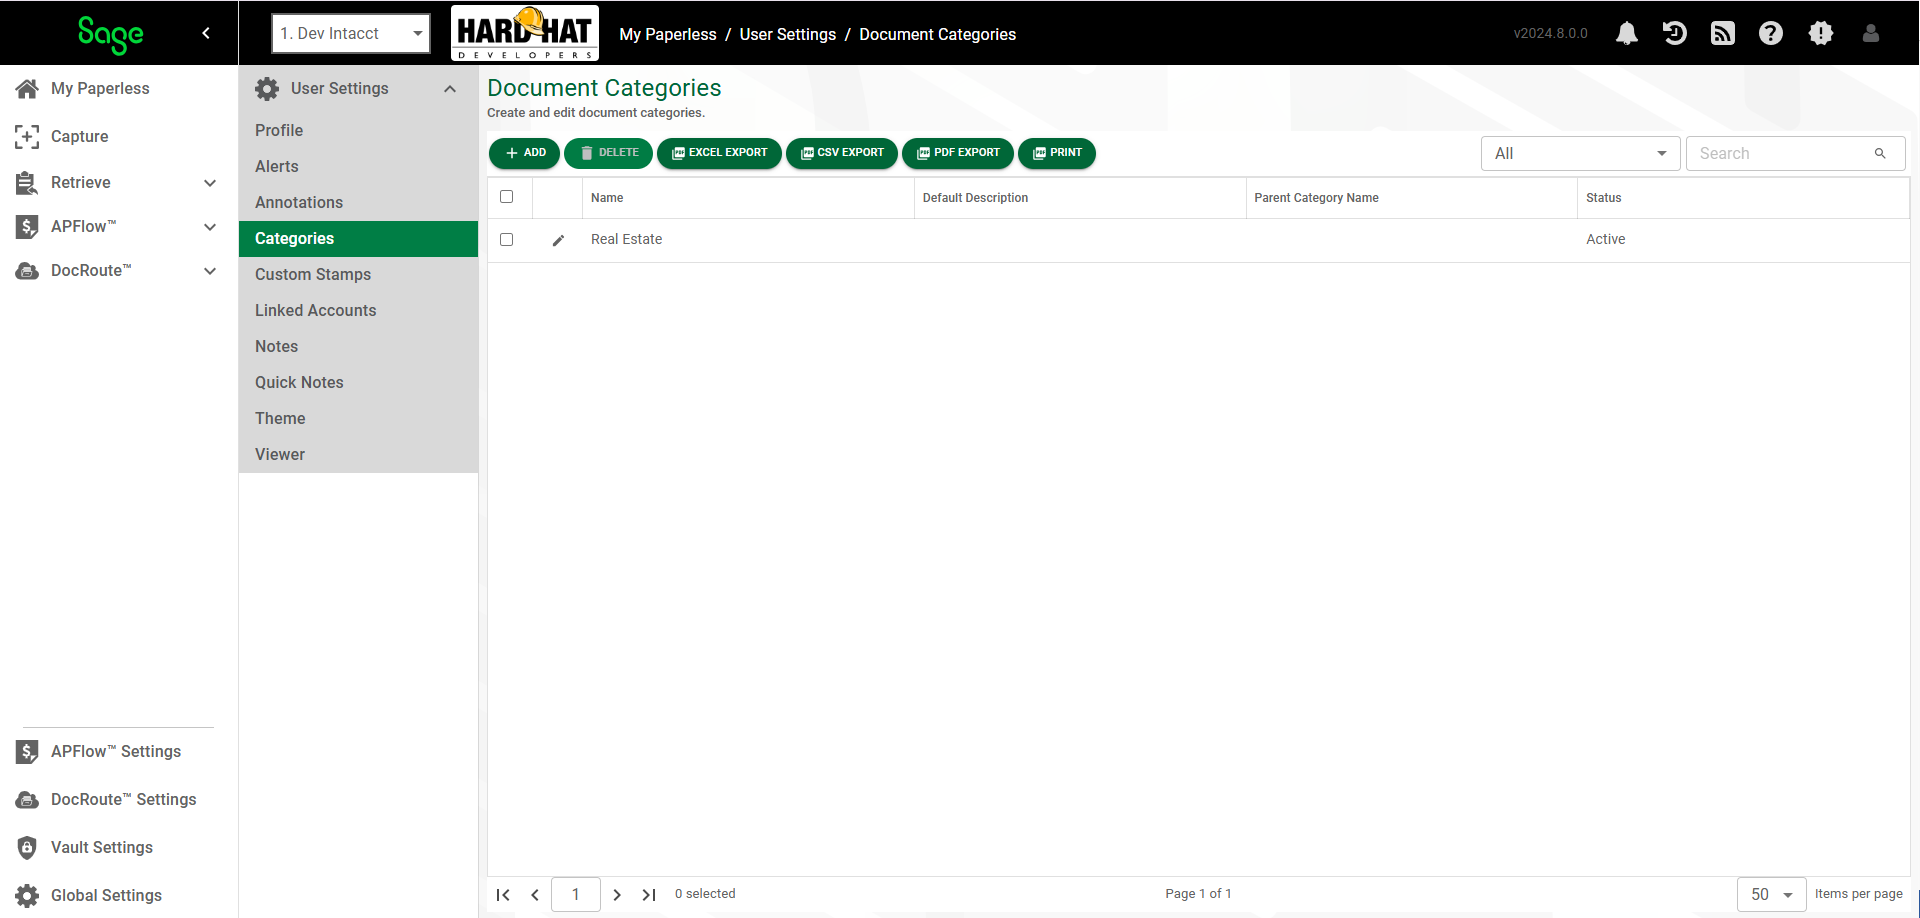Screen dimensions: 1920x918
Task: Expand the APFlow menu chevron
Action: [x=210, y=227]
